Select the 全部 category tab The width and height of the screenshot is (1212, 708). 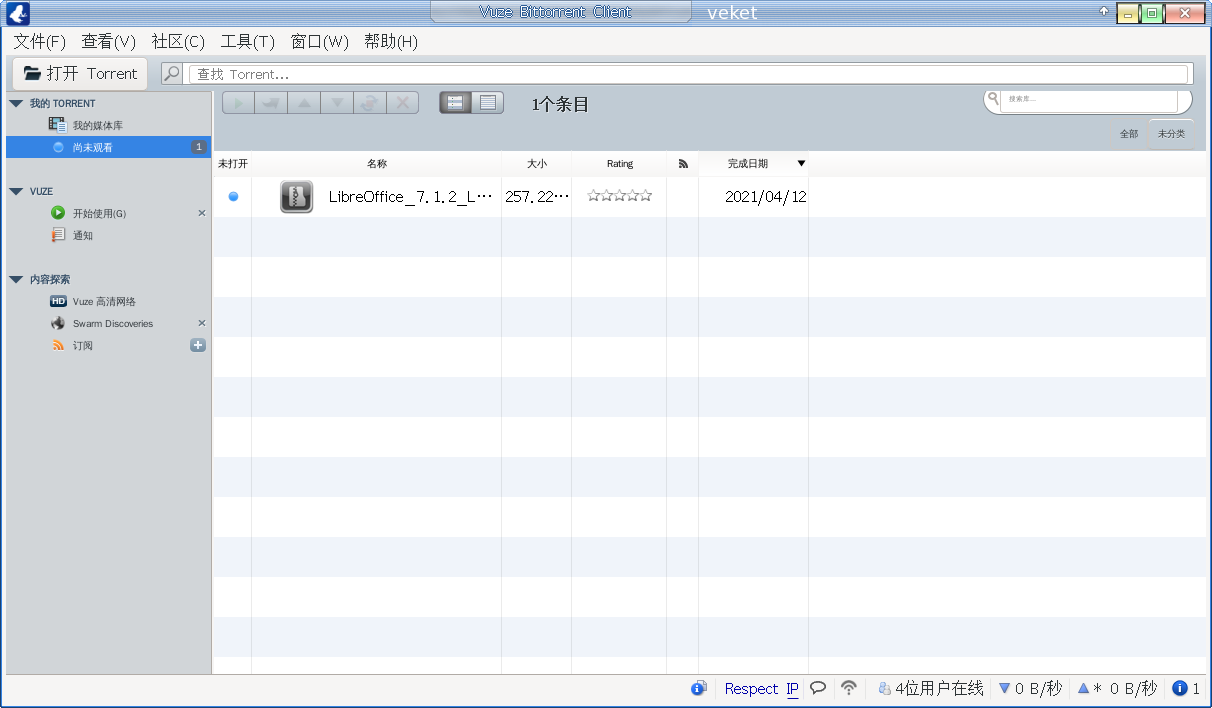point(1128,134)
